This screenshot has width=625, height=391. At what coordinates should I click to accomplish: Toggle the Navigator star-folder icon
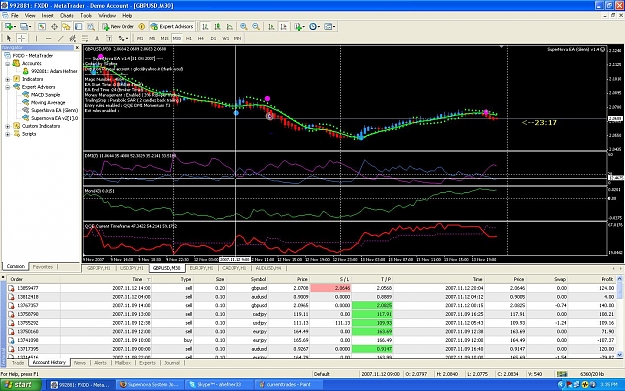(66, 27)
